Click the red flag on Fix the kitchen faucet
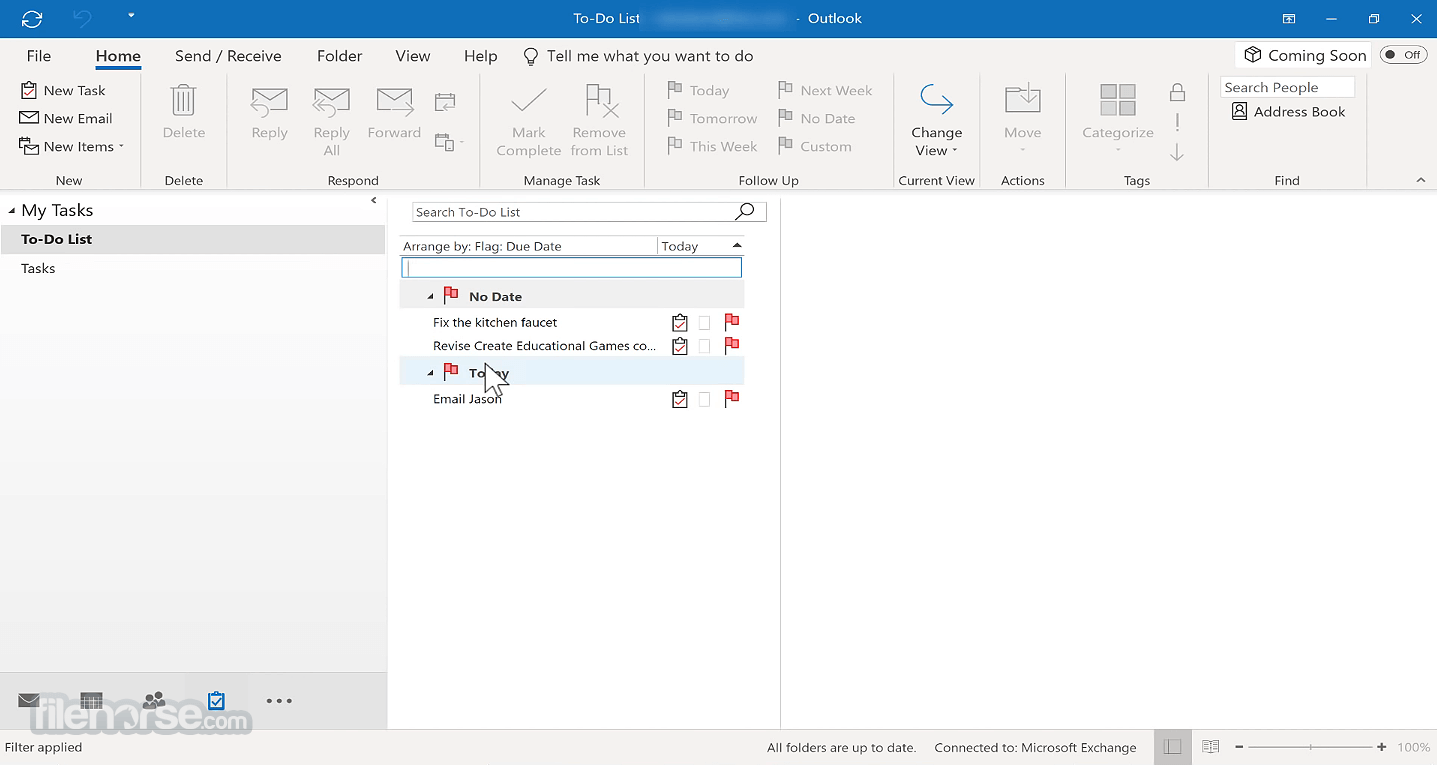Screen dimensions: 1437x765 pyautogui.click(x=732, y=321)
